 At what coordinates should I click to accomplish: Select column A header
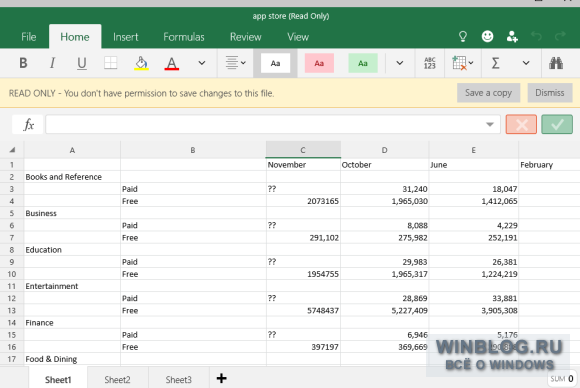pos(72,150)
